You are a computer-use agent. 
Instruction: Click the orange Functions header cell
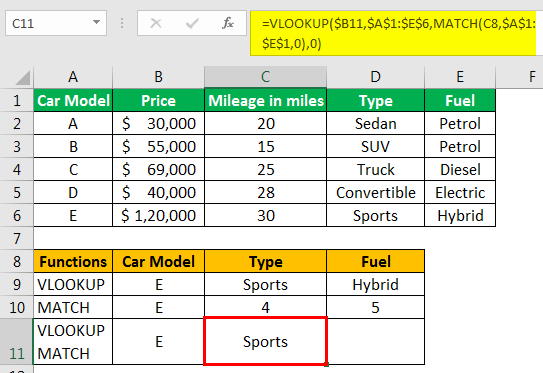coord(73,261)
